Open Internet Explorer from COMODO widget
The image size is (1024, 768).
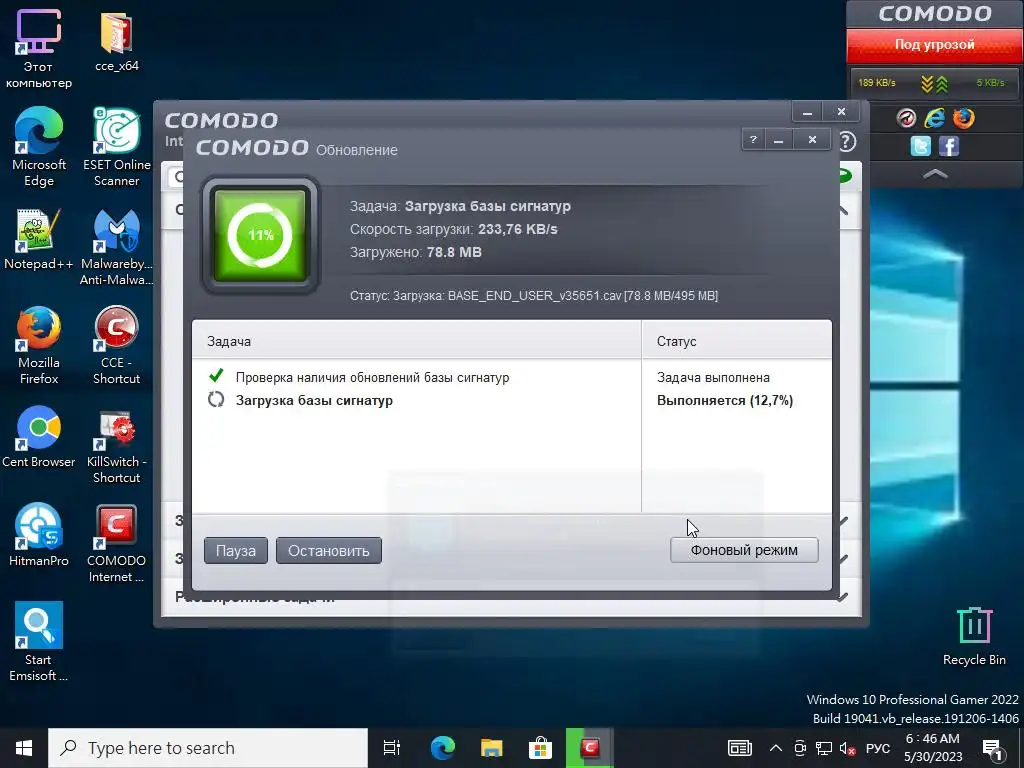pos(935,118)
